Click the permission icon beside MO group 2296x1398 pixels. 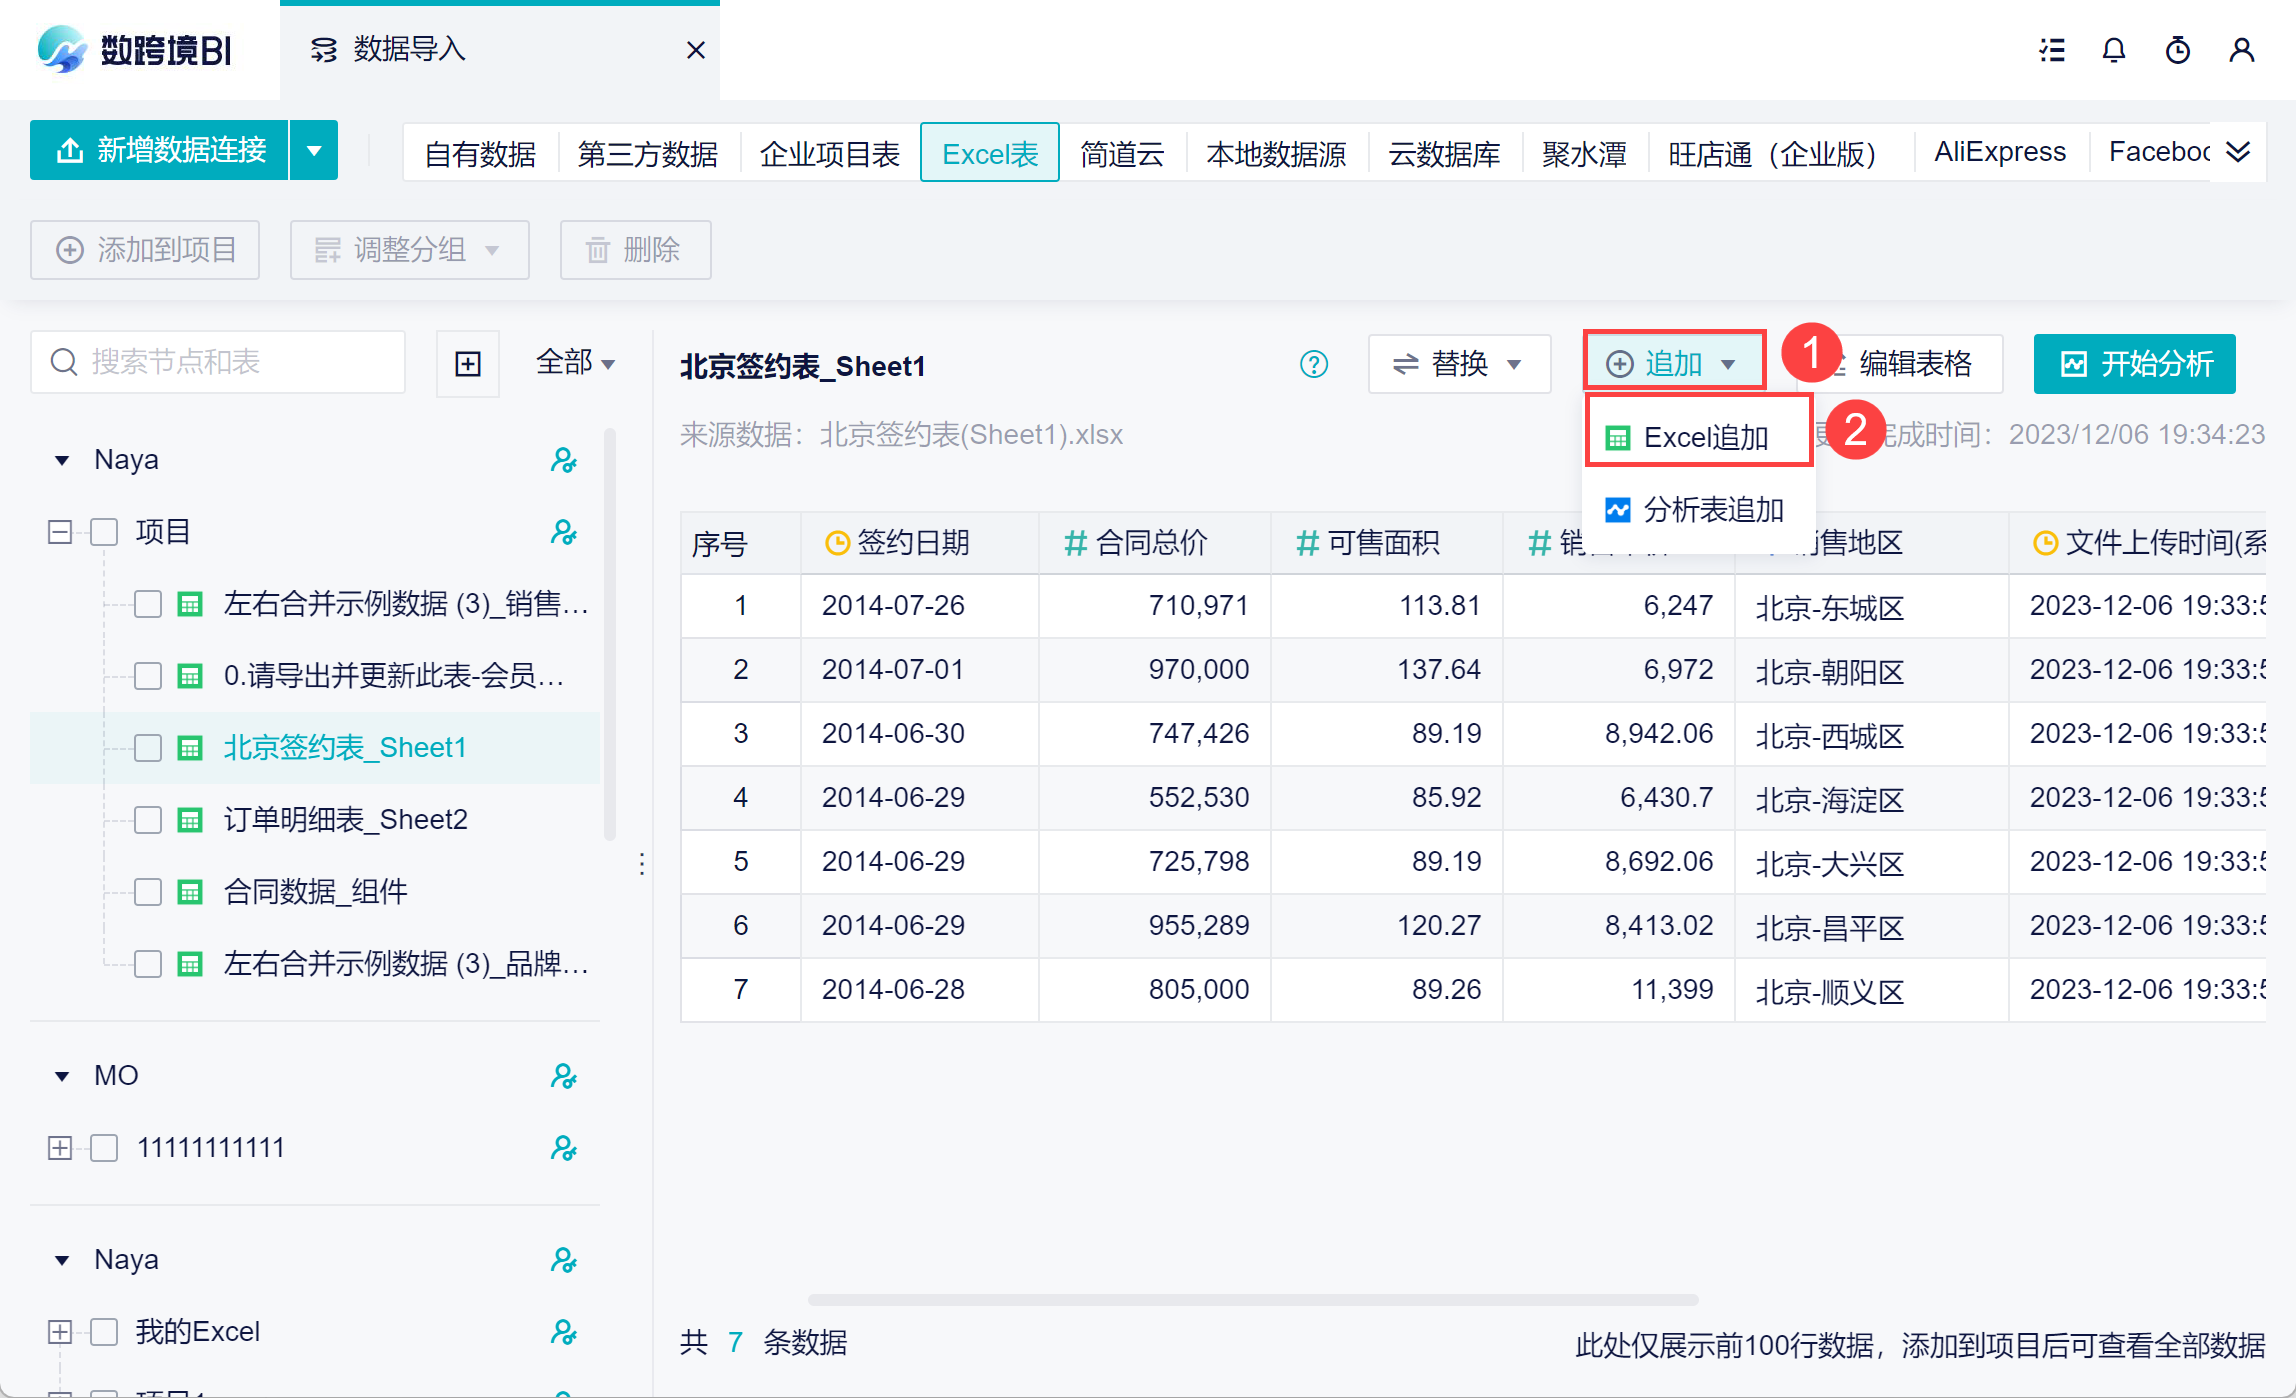[564, 1076]
